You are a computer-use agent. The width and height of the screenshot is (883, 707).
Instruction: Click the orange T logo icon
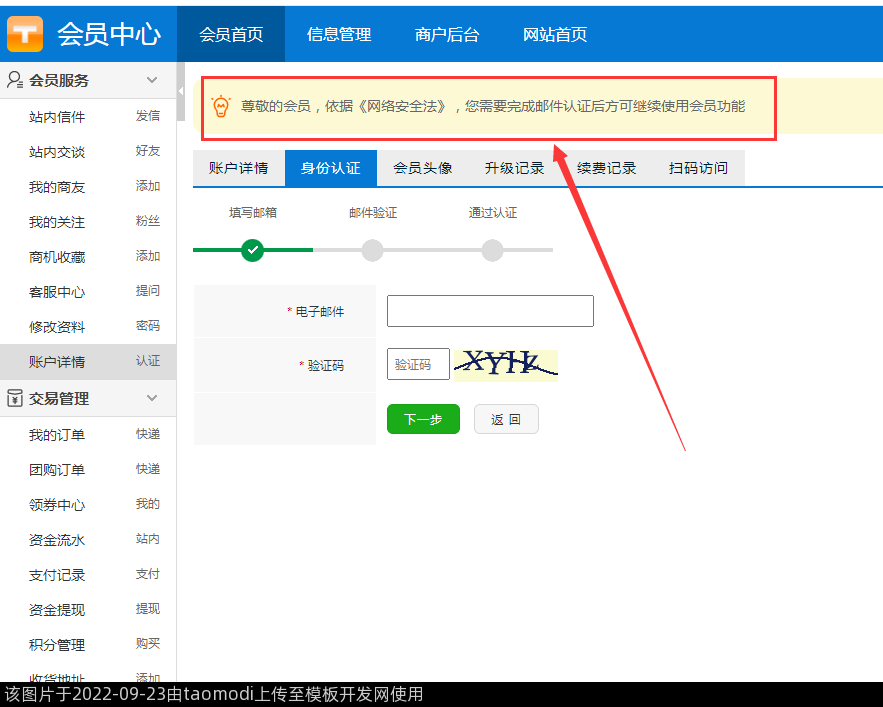click(26, 34)
